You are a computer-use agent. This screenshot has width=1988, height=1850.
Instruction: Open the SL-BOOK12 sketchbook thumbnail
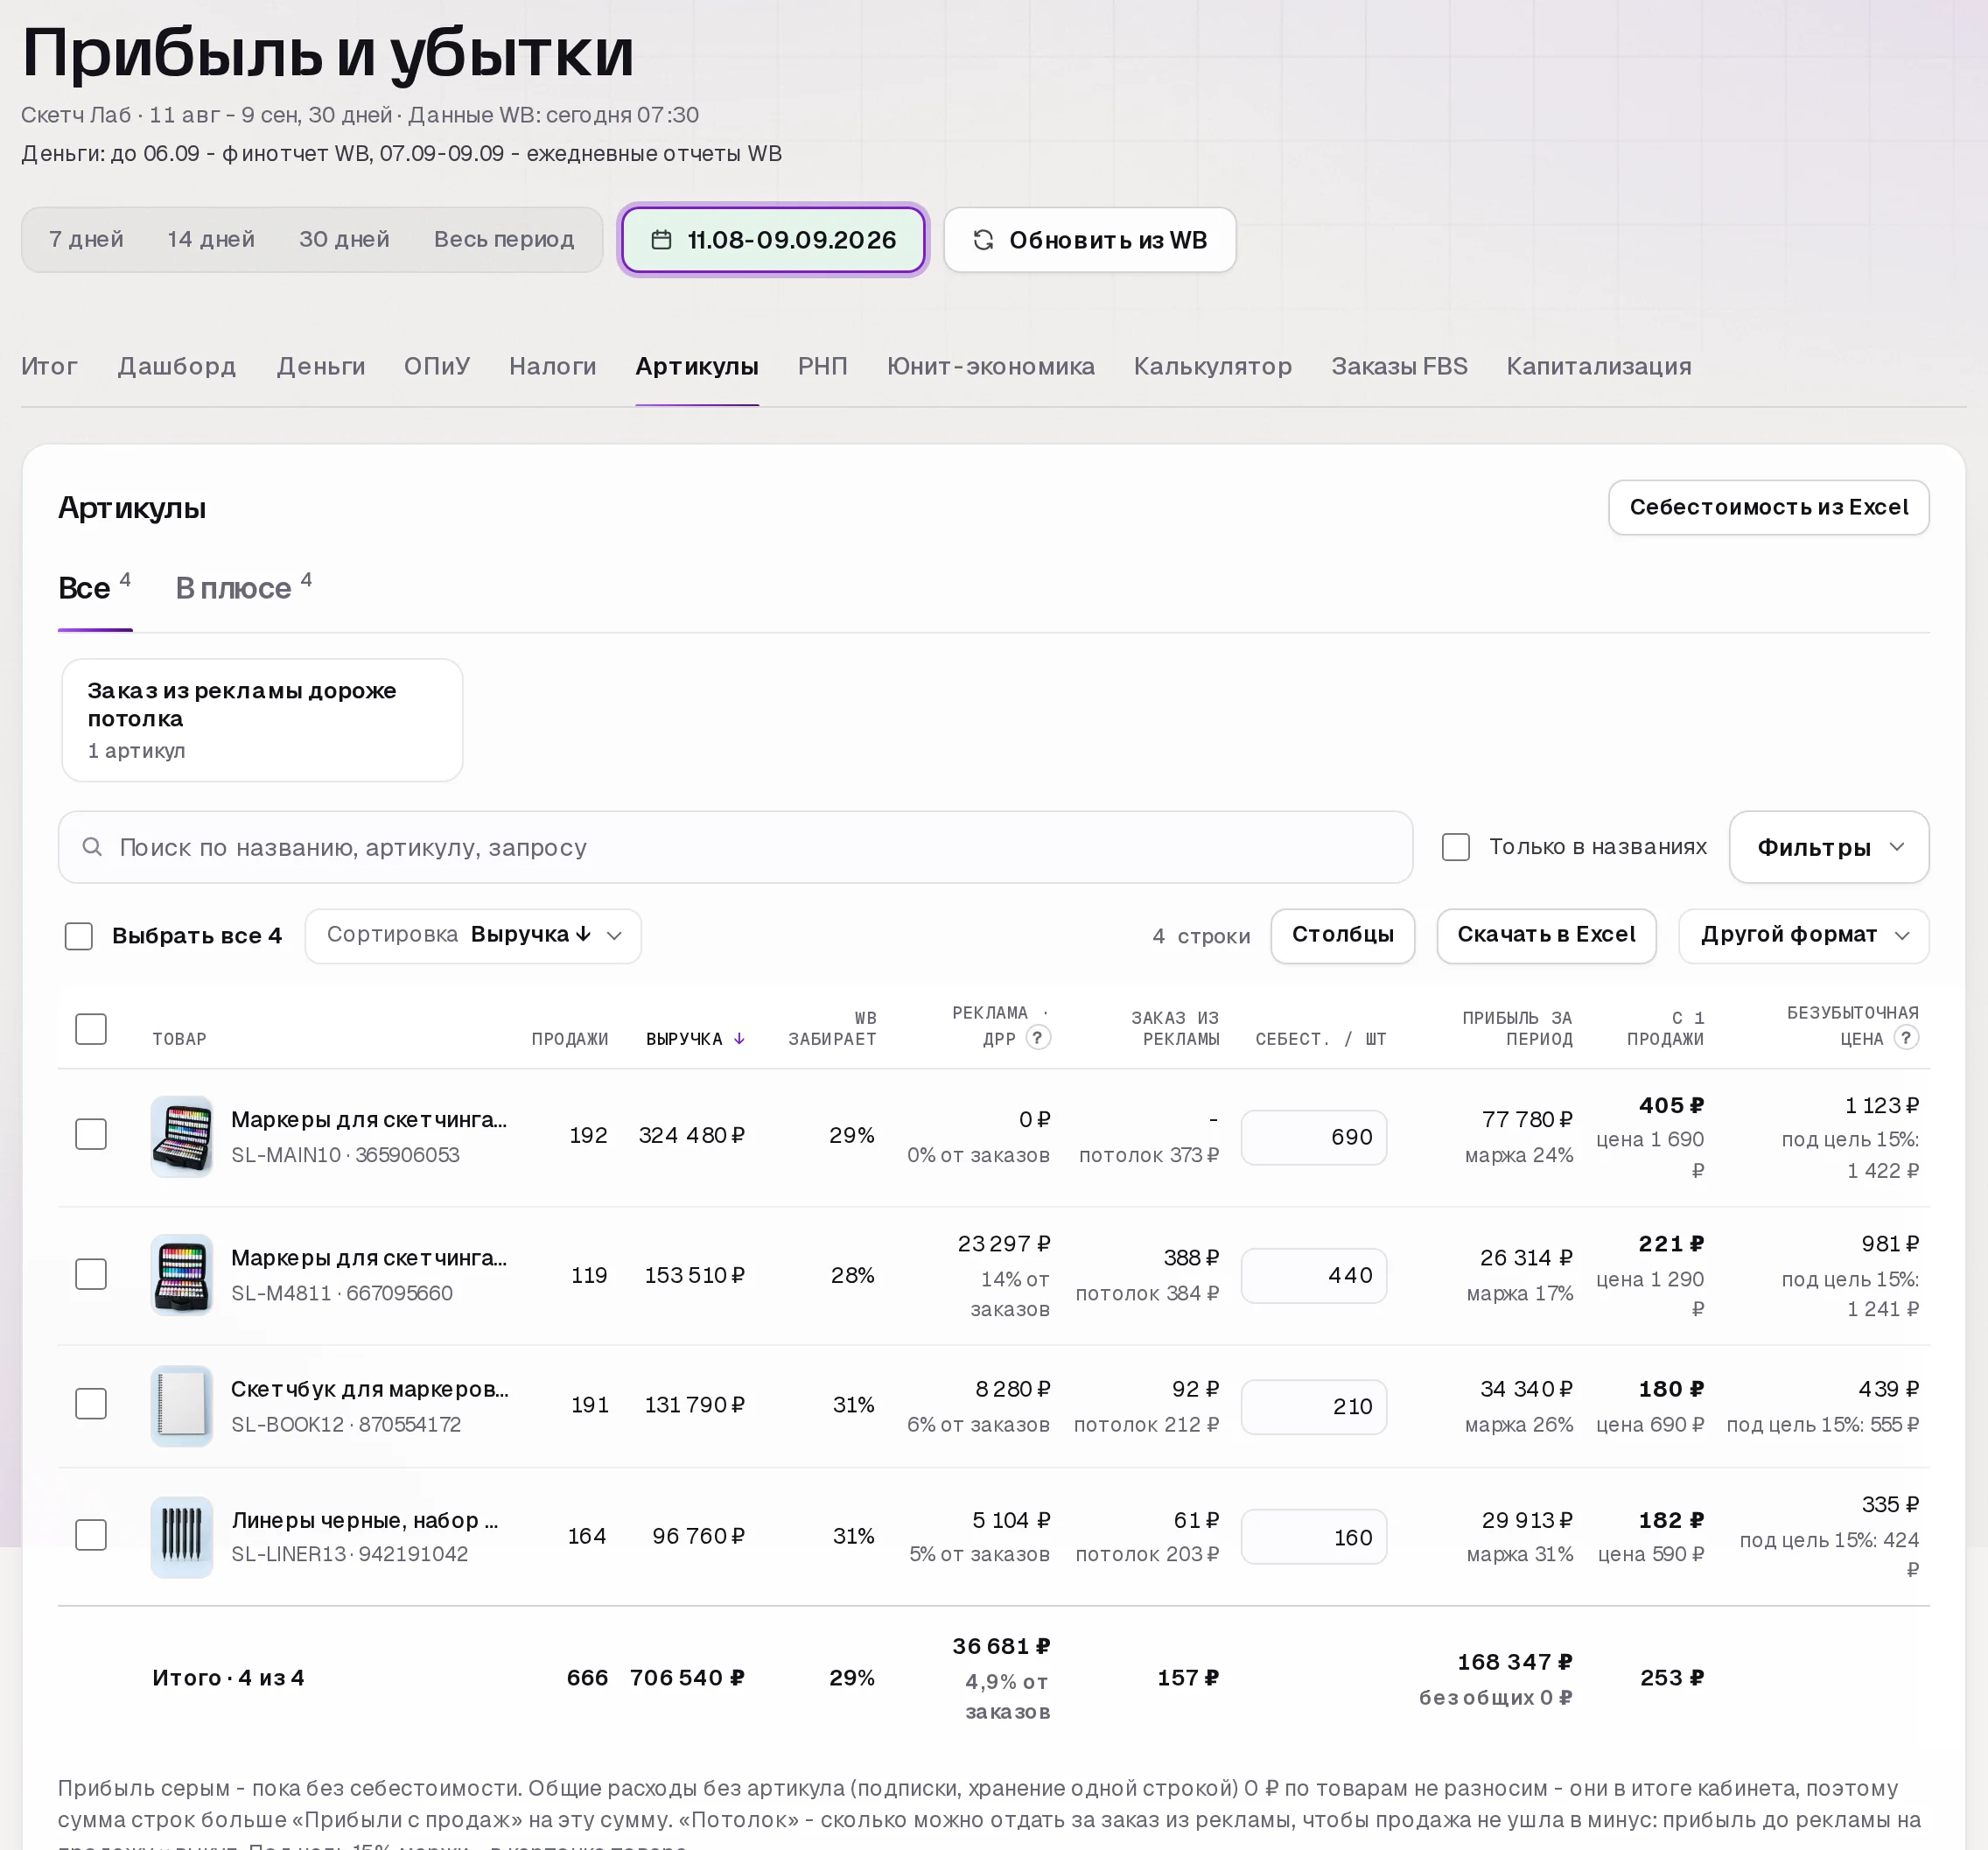181,1405
